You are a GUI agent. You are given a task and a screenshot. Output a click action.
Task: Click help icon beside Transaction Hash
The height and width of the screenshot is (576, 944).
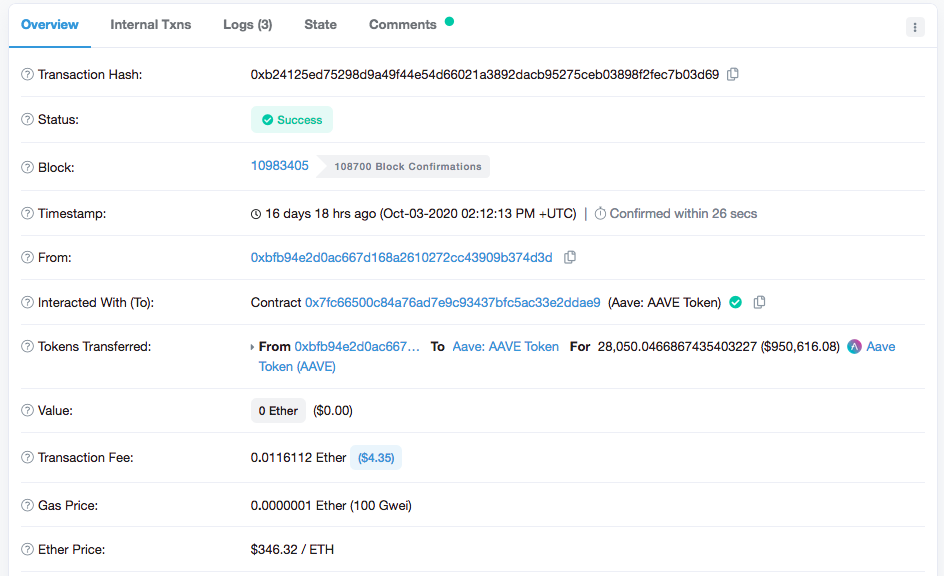(x=27, y=74)
